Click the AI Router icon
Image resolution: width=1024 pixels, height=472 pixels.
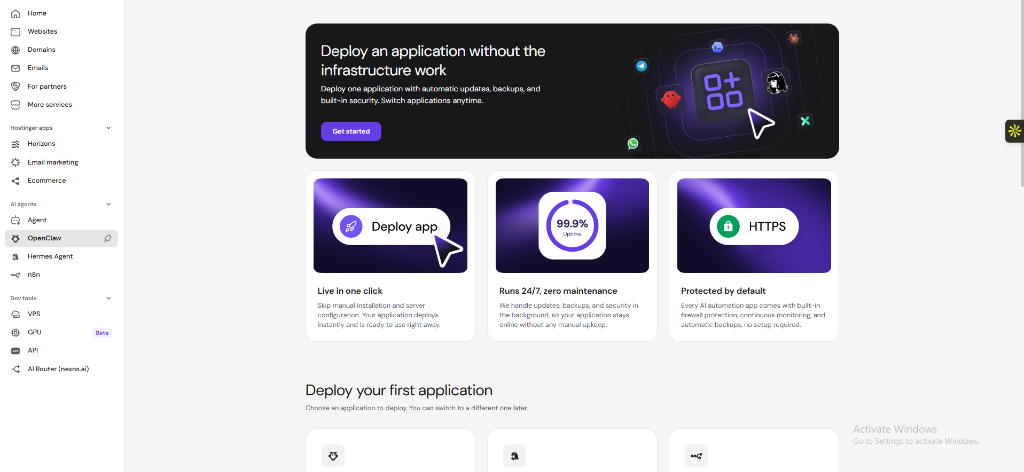16,369
